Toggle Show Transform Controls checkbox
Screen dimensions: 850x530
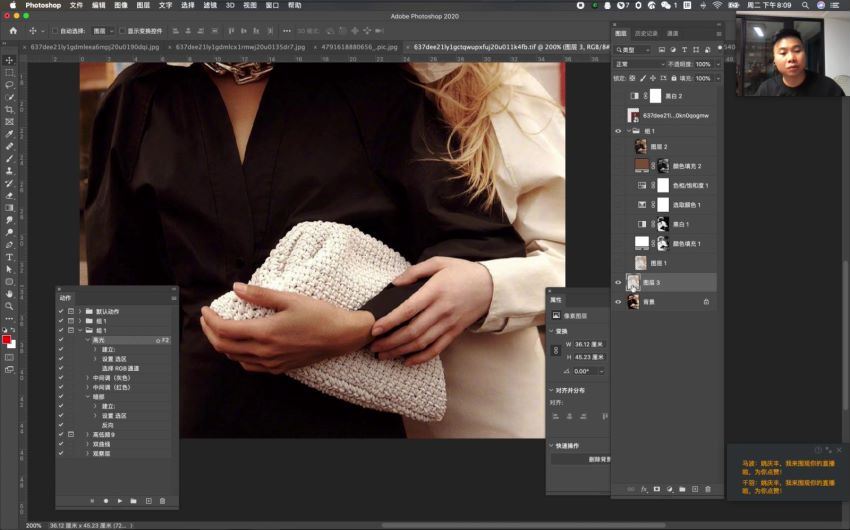coord(122,31)
